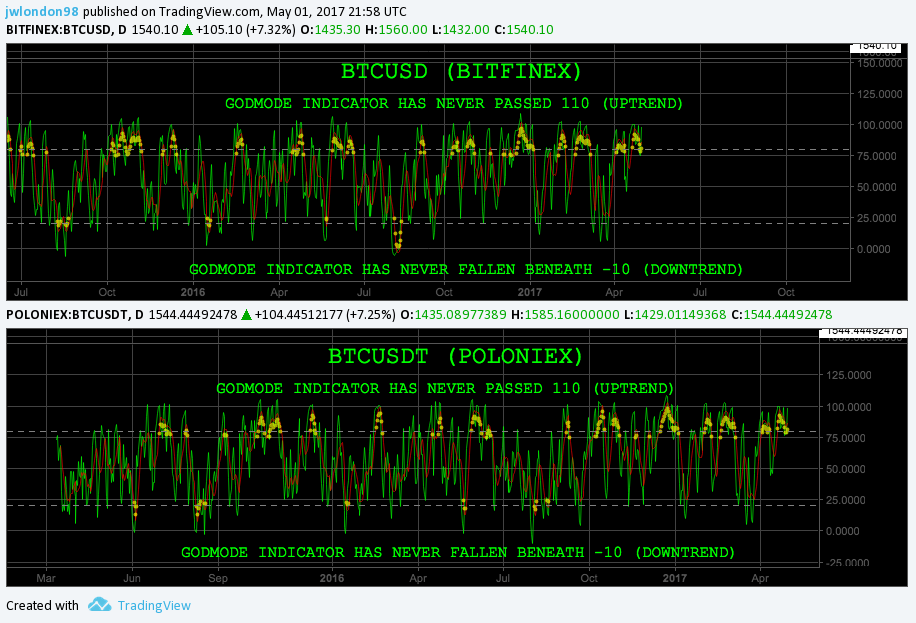Click the green up arrow beside 1540.10
The height and width of the screenshot is (623, 916).
pyautogui.click(x=188, y=30)
